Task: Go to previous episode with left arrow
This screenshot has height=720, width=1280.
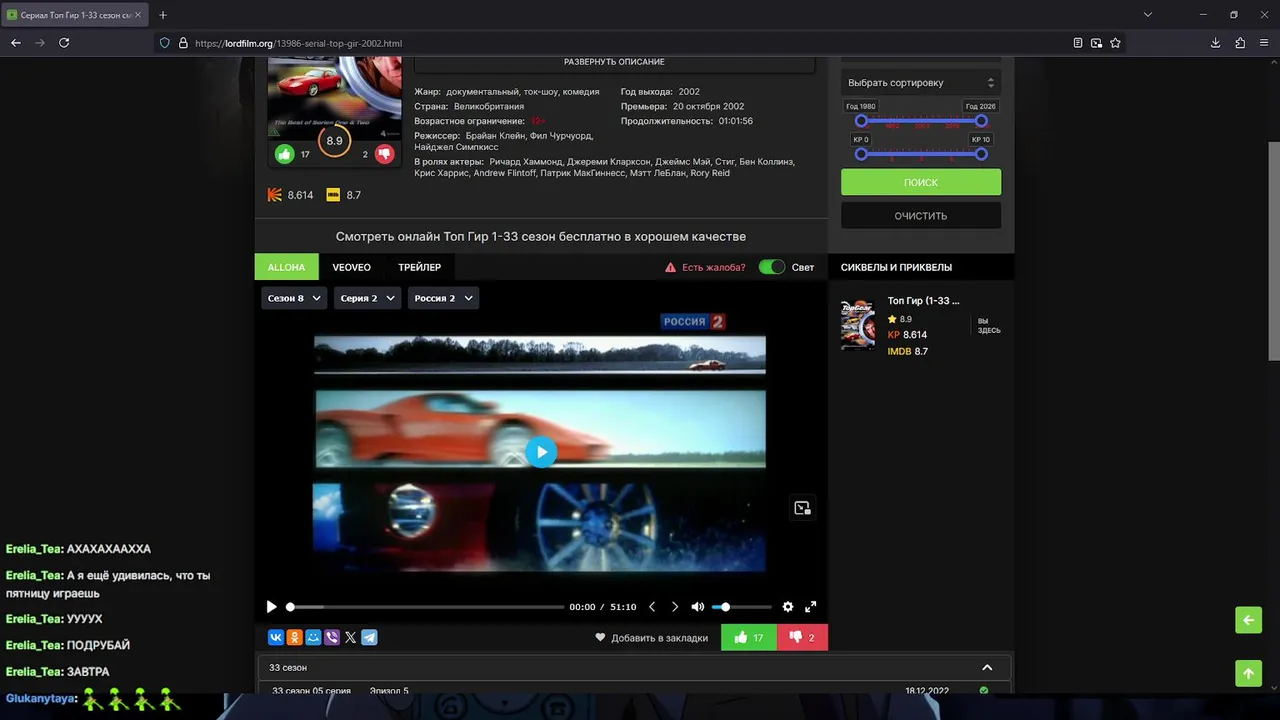Action: [x=652, y=607]
